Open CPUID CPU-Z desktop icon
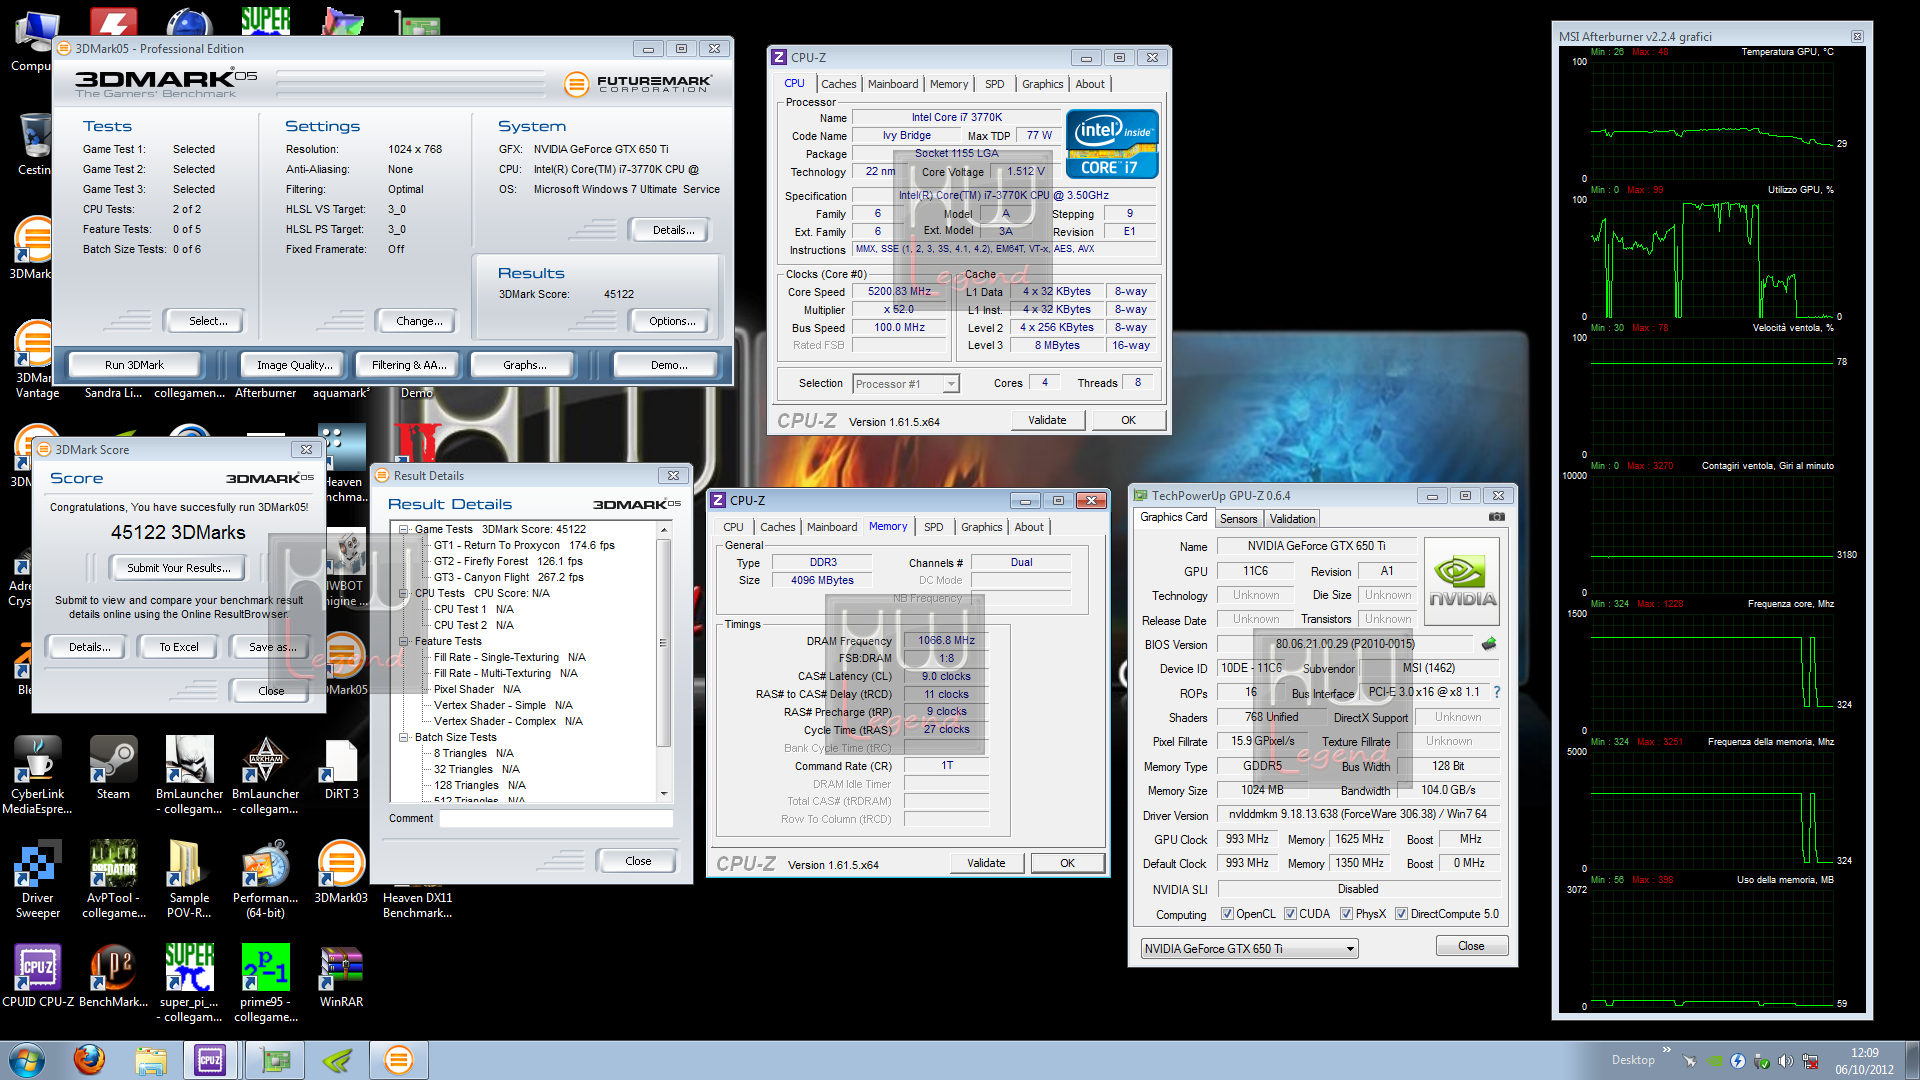The height and width of the screenshot is (1080, 1920). 37,976
